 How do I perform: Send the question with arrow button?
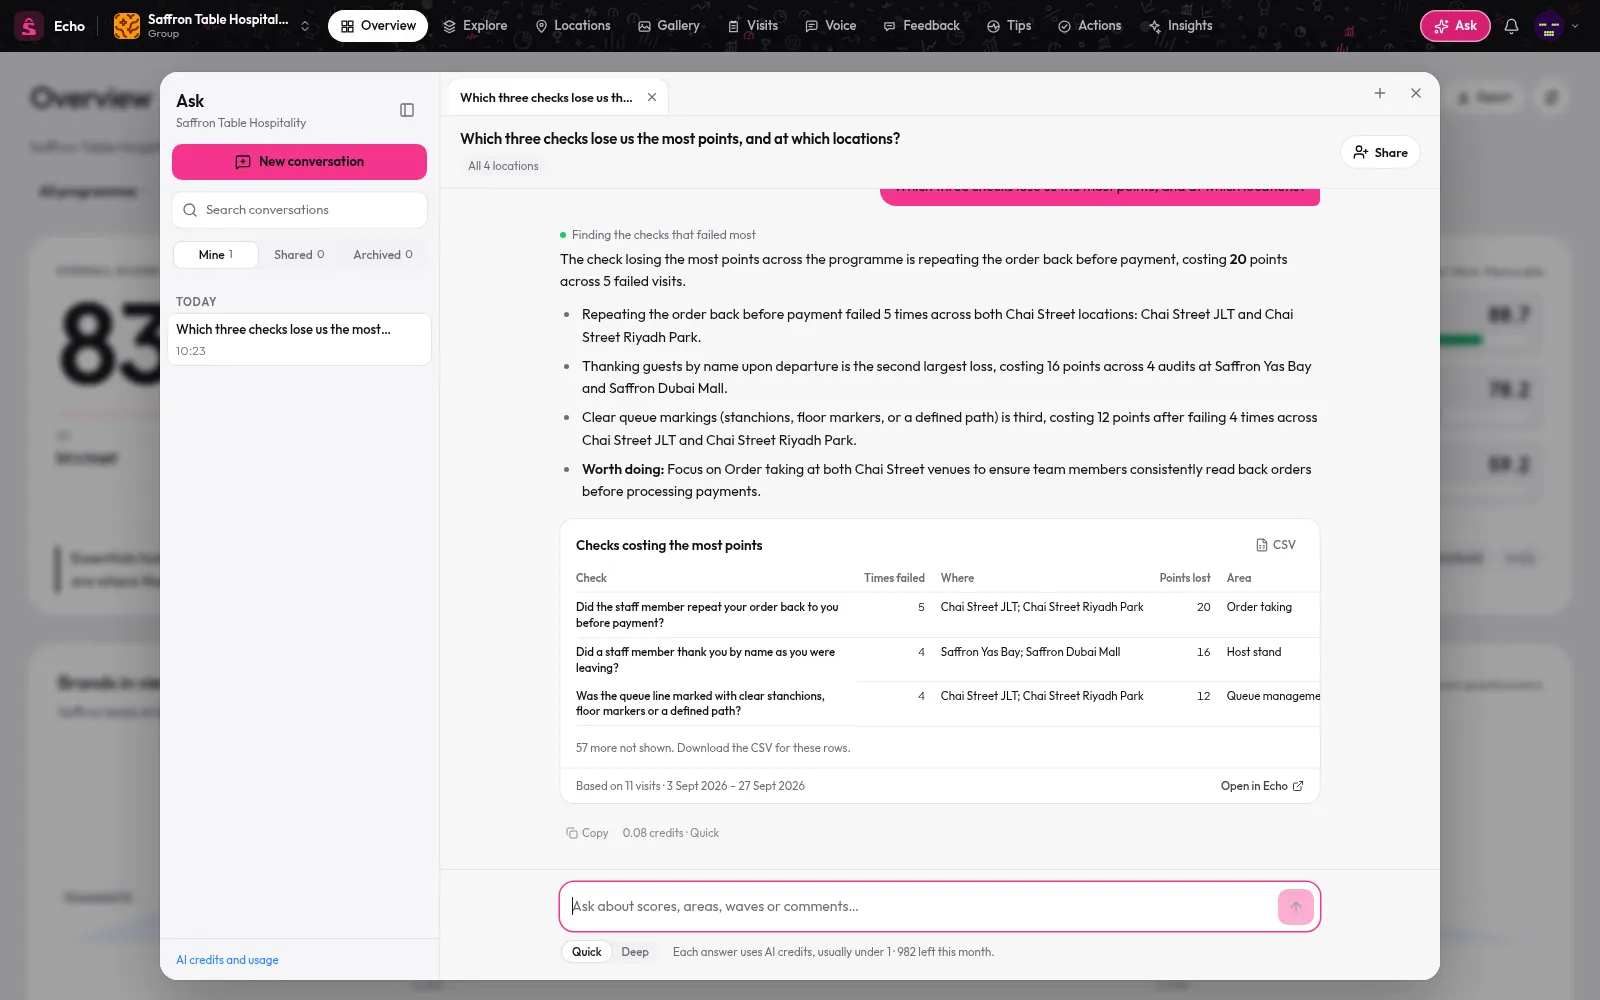click(x=1295, y=907)
